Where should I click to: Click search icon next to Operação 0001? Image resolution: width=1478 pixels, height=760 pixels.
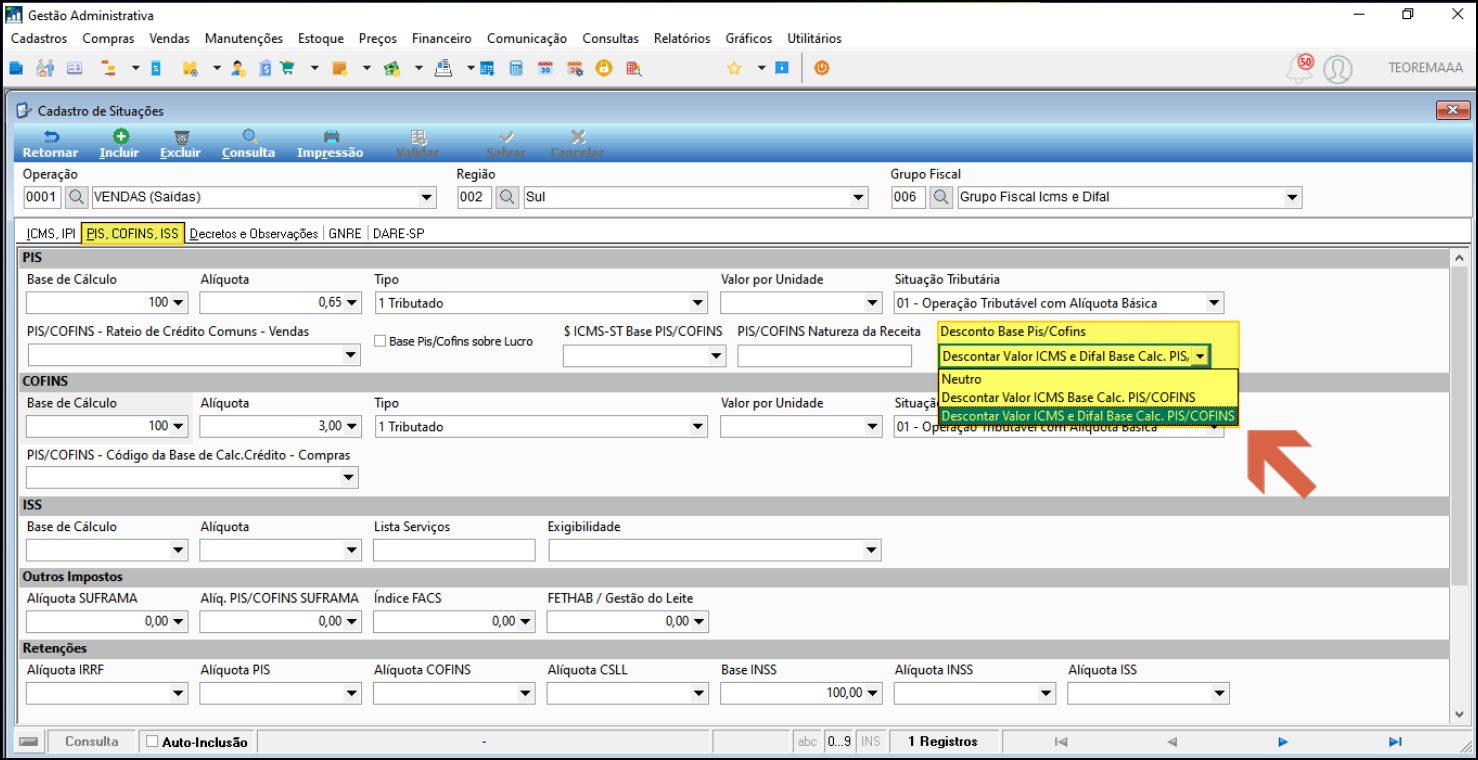point(76,197)
